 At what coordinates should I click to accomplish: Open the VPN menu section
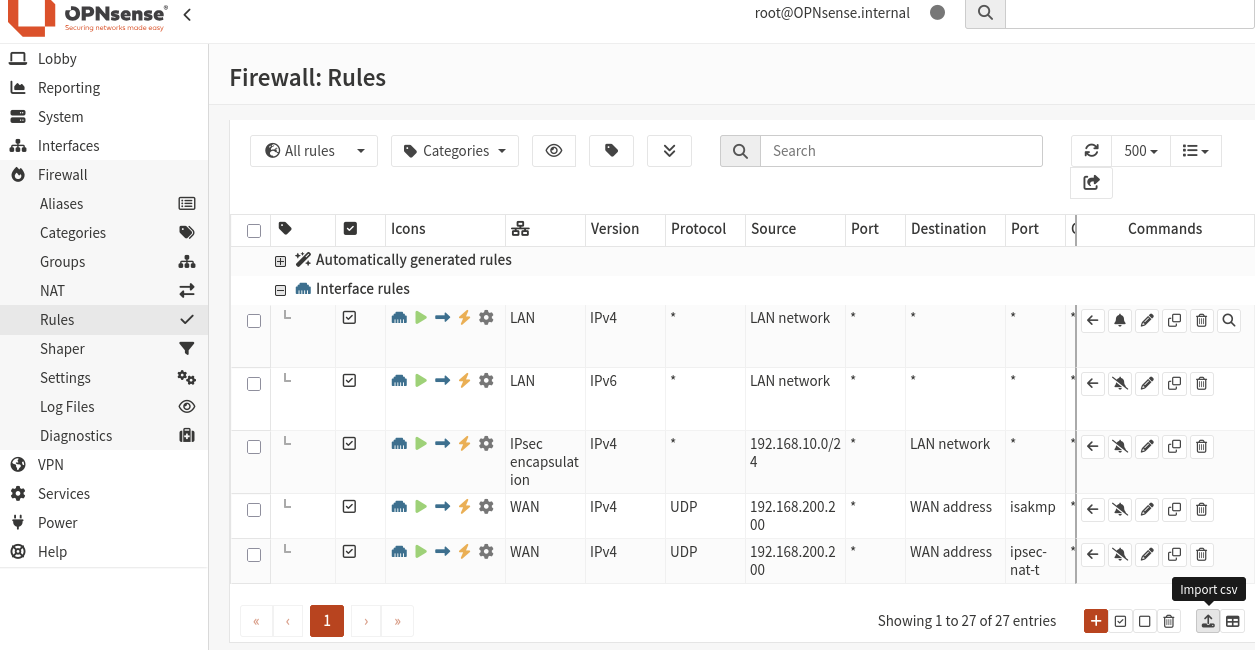point(104,465)
